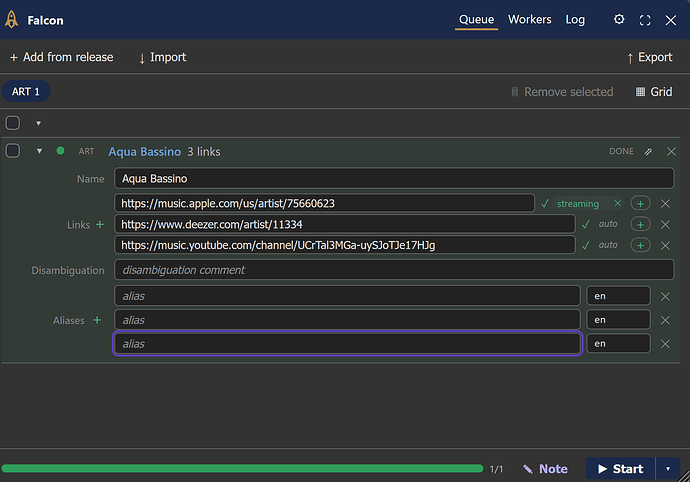Add link type to YouTube Music URL

pyautogui.click(x=640, y=245)
